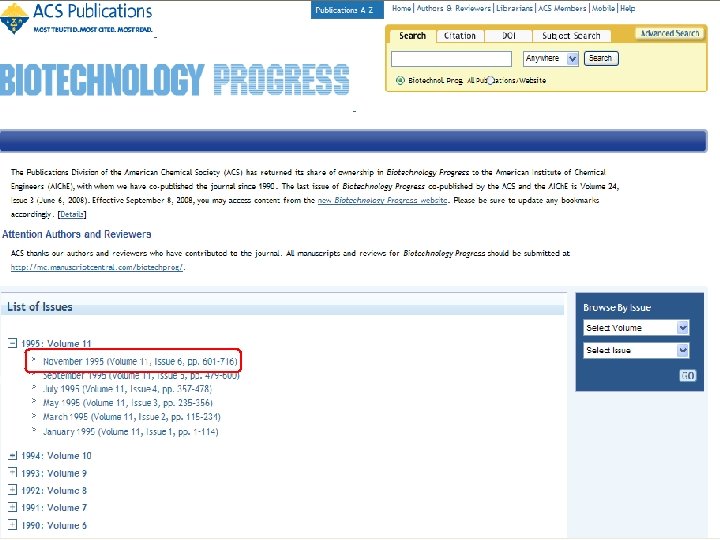
Task: Open the Biotechnology Progress journal banner
Action: pyautogui.click(x=174, y=80)
